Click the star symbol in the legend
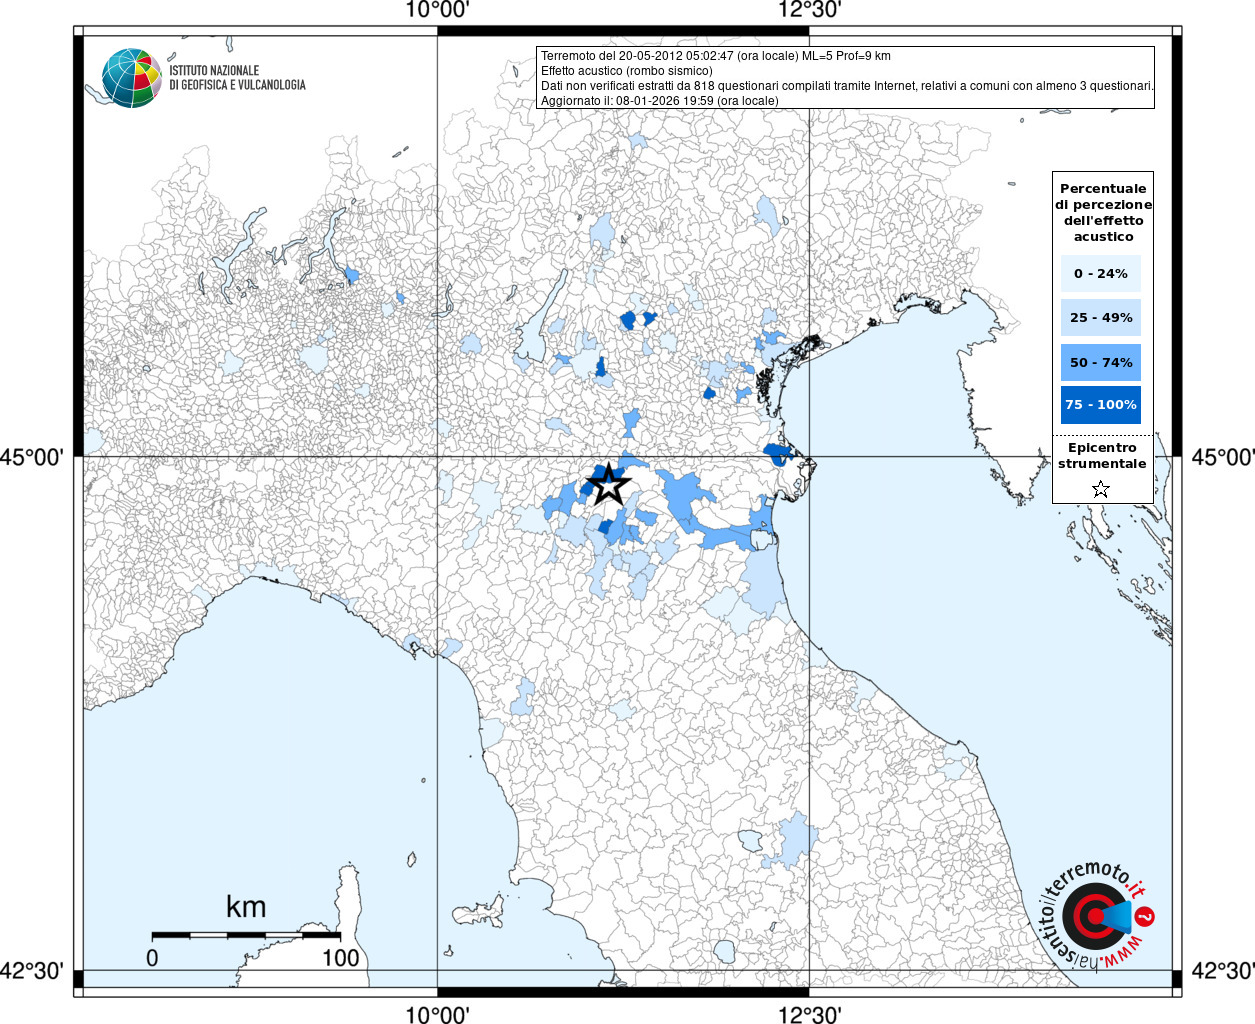 pos(1101,489)
